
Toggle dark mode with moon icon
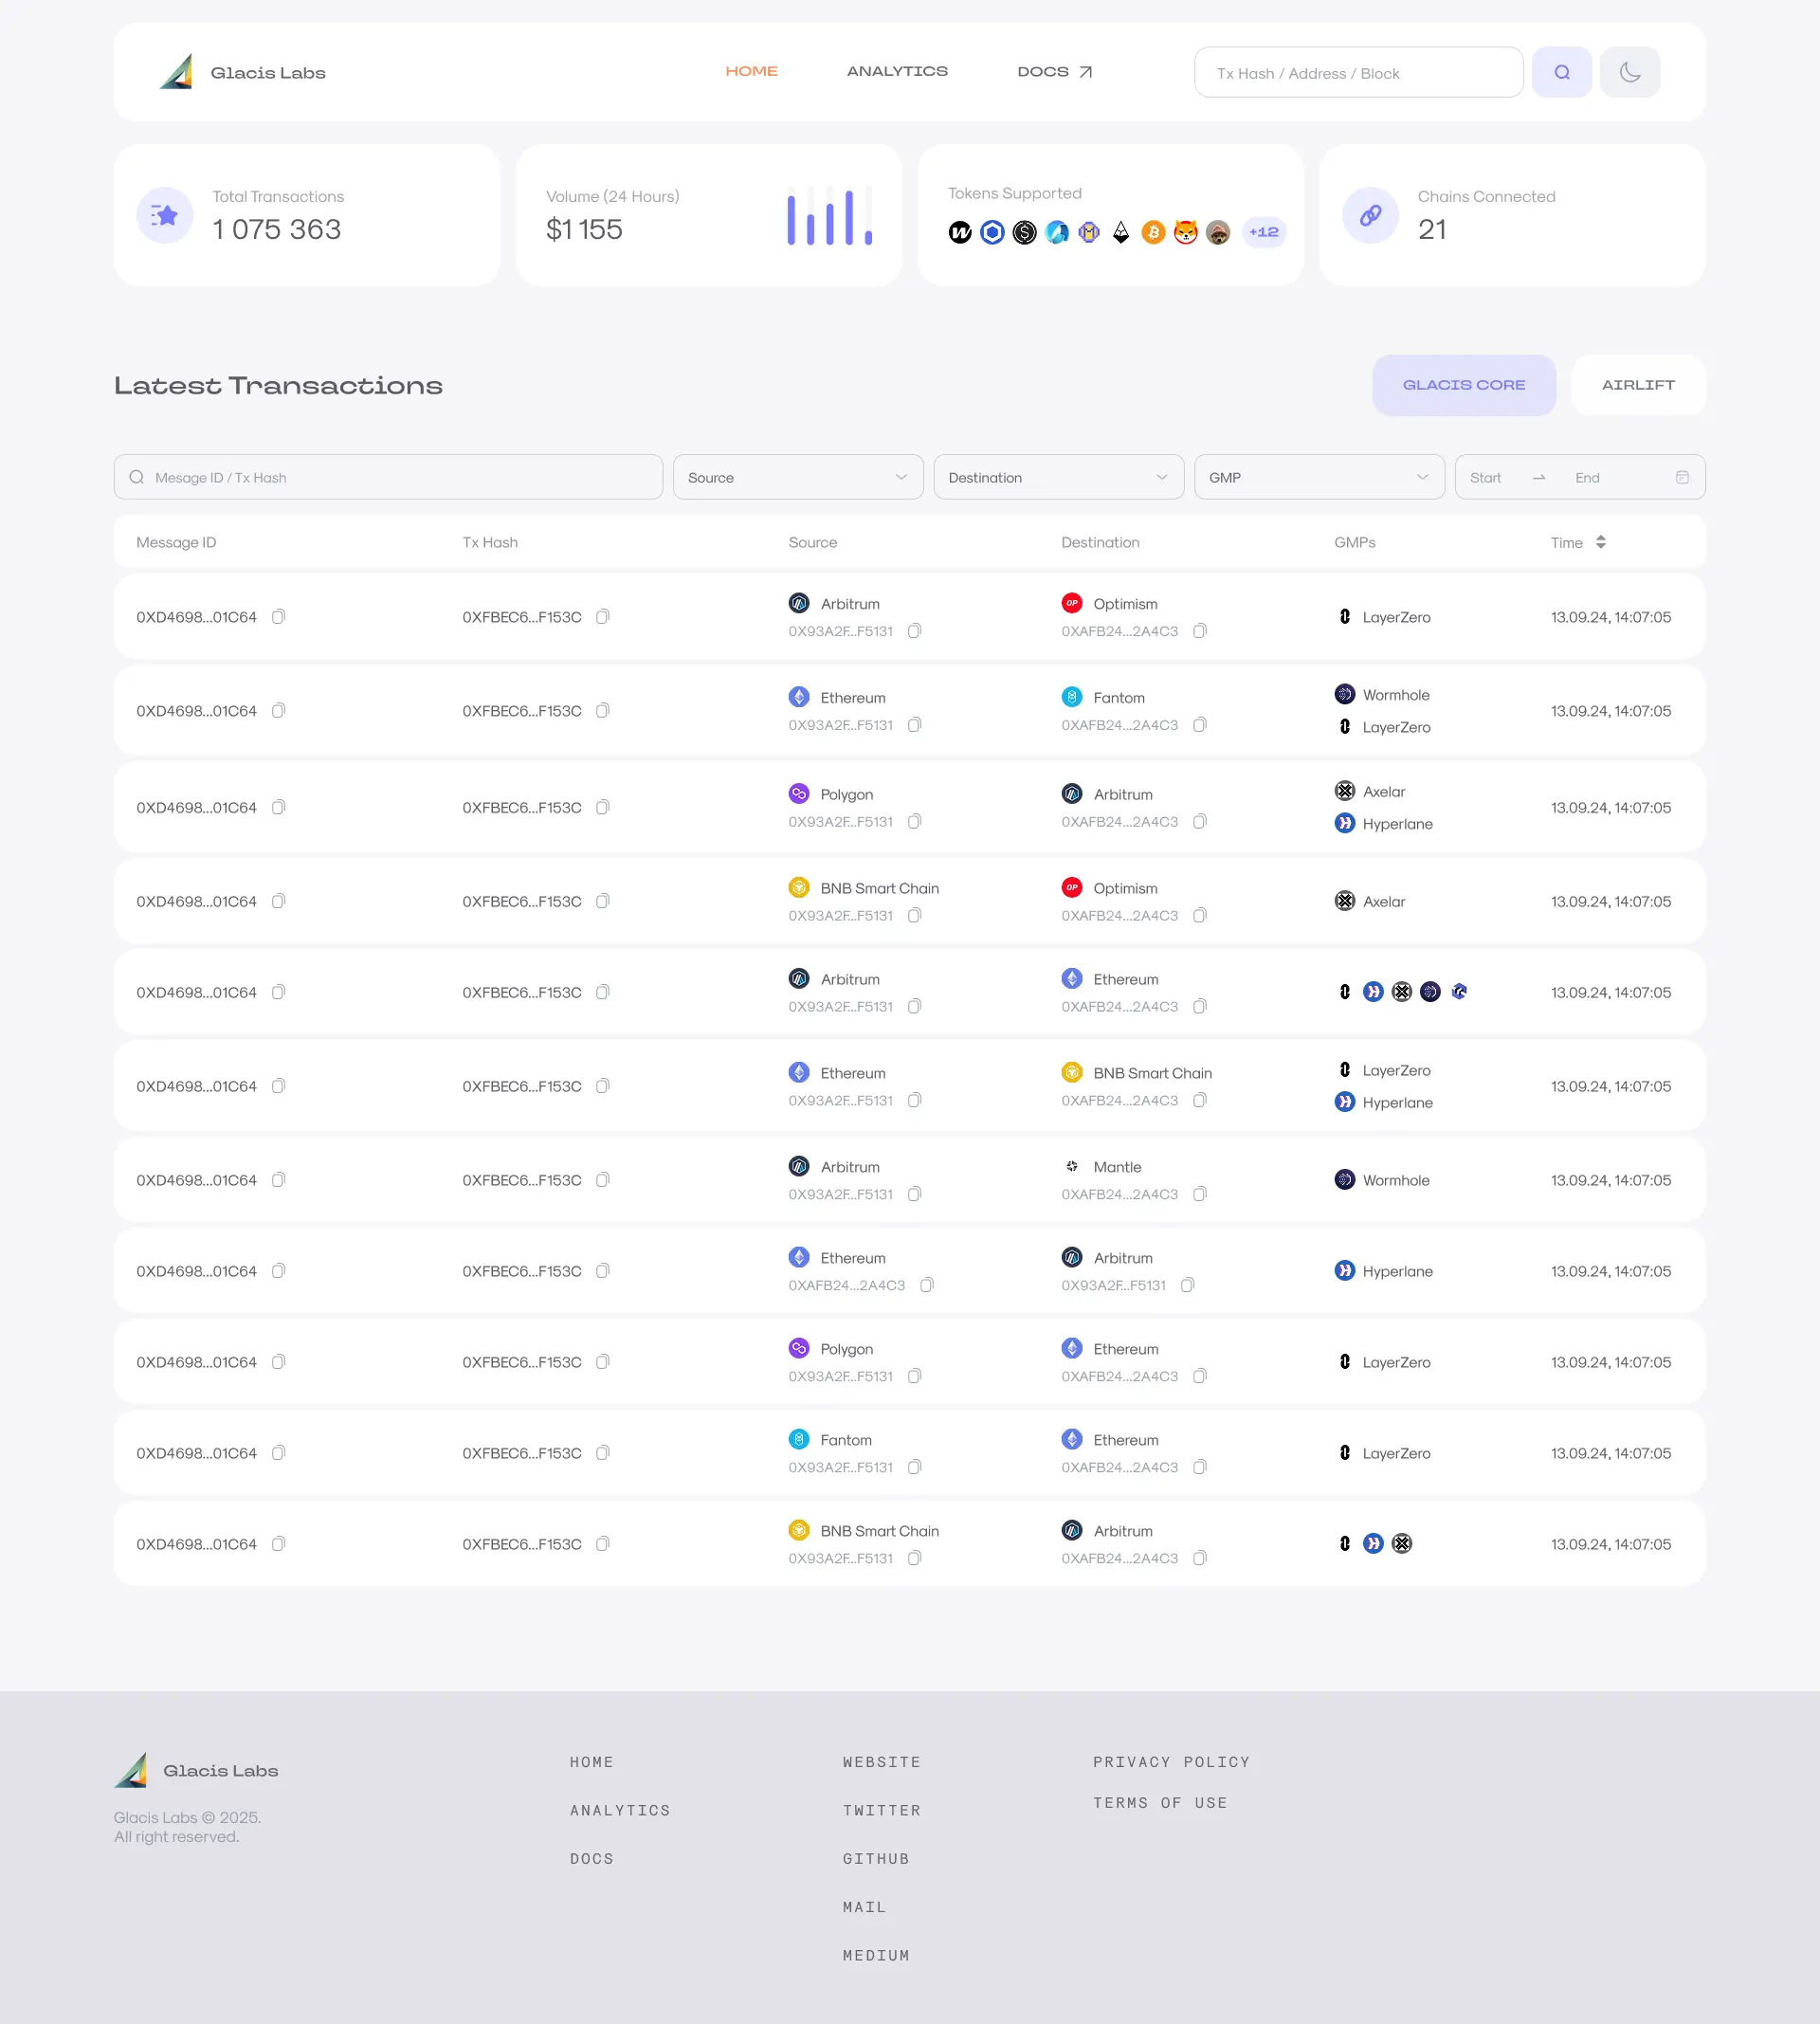coord(1629,72)
